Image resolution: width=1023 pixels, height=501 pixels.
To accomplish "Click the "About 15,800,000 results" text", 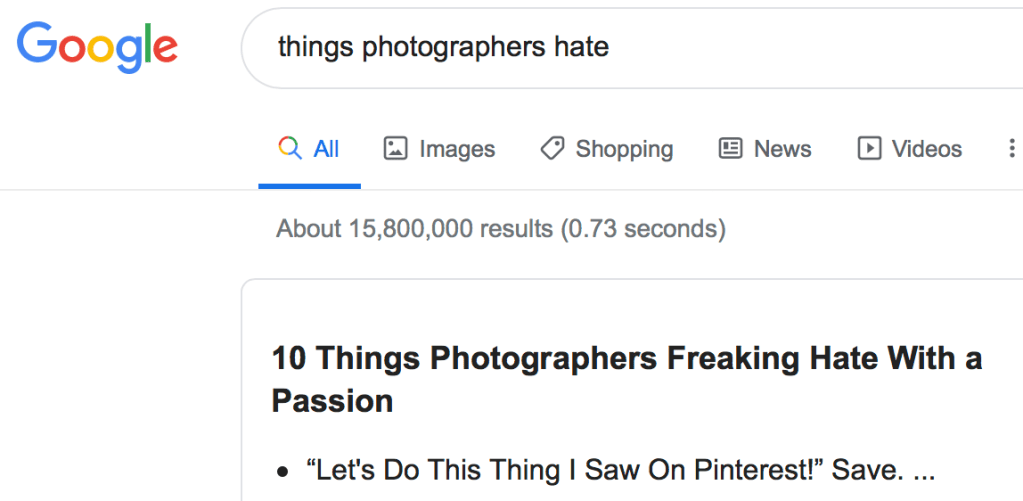I will [x=414, y=229].
